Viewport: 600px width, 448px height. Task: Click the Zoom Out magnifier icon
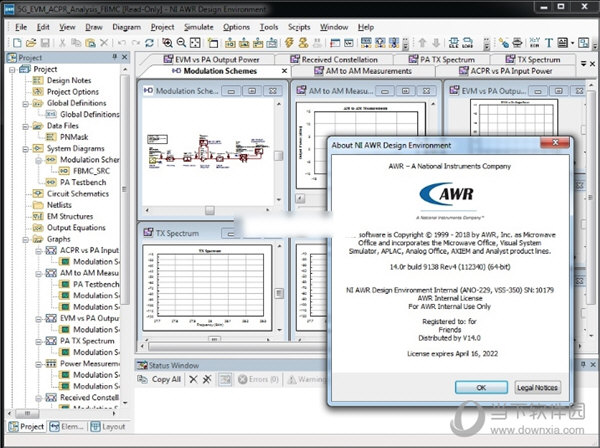click(181, 42)
